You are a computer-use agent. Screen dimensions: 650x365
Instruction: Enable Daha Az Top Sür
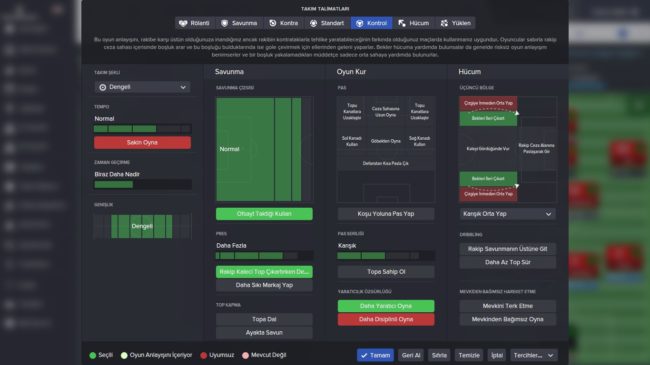click(x=507, y=262)
